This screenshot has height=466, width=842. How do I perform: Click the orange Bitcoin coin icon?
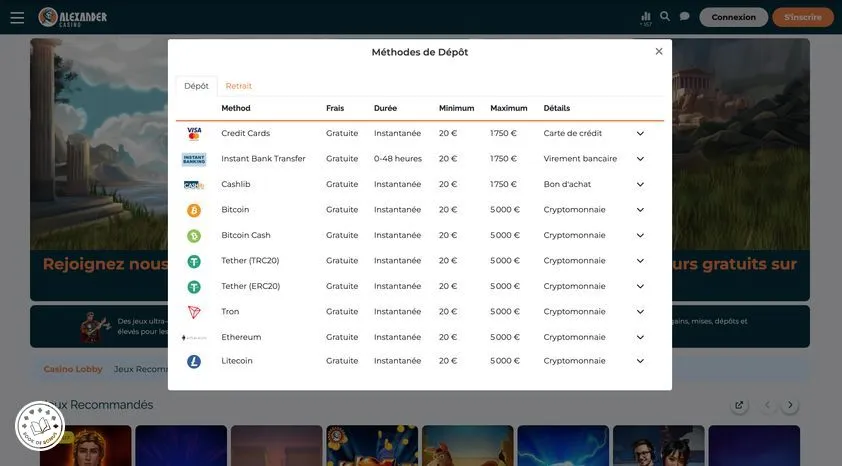click(194, 210)
